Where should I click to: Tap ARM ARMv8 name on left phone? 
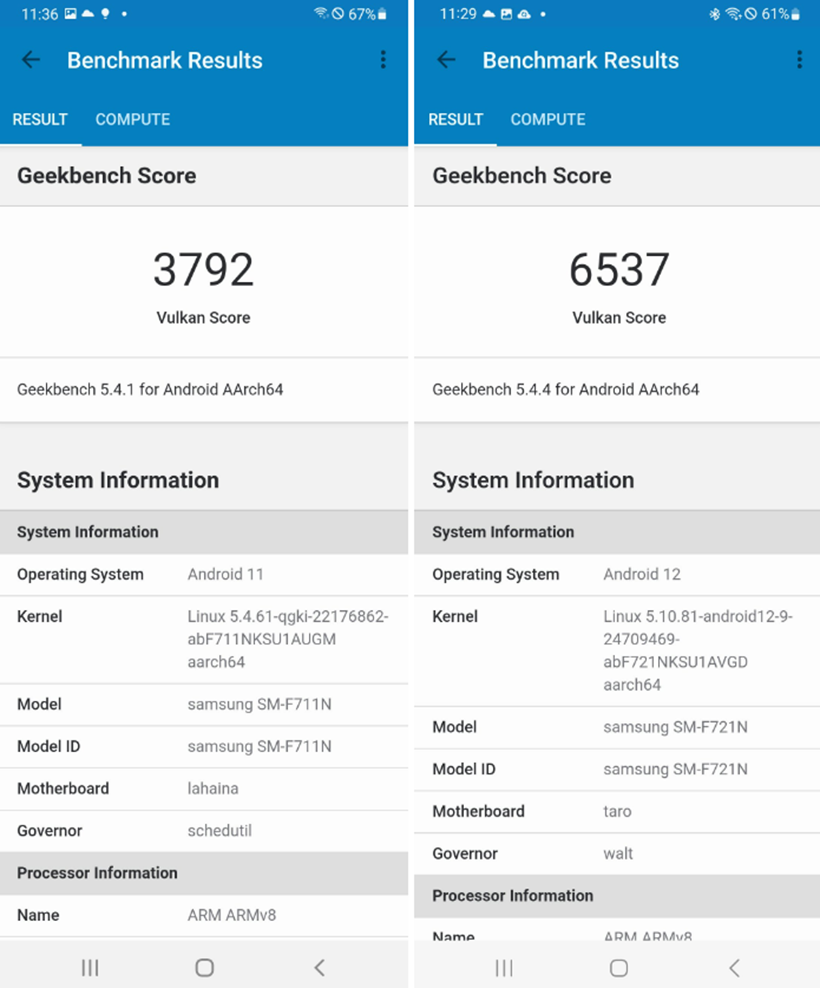pos(231,915)
